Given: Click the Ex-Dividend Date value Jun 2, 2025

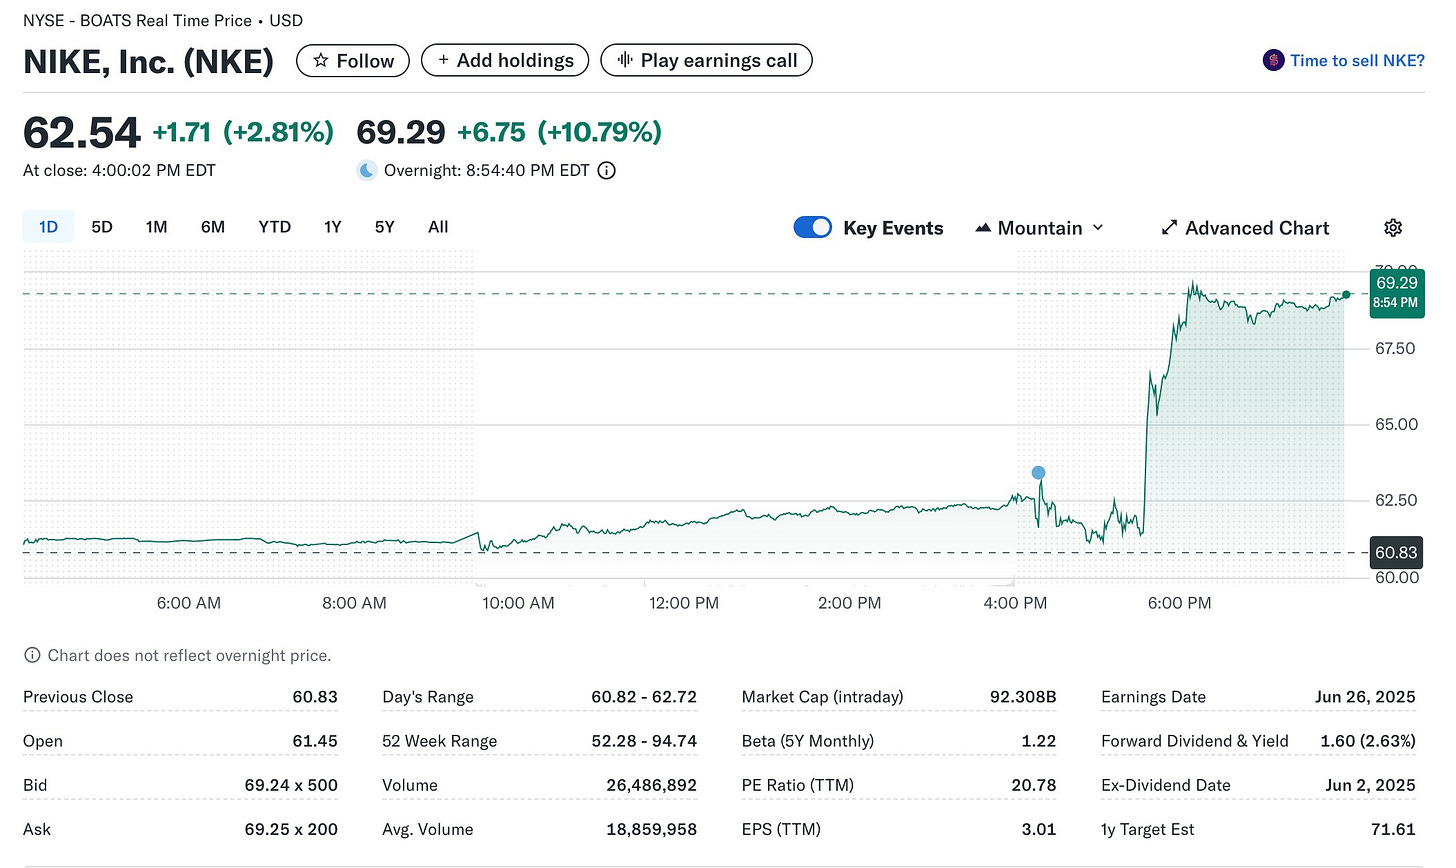Looking at the screenshot, I should tap(1370, 785).
